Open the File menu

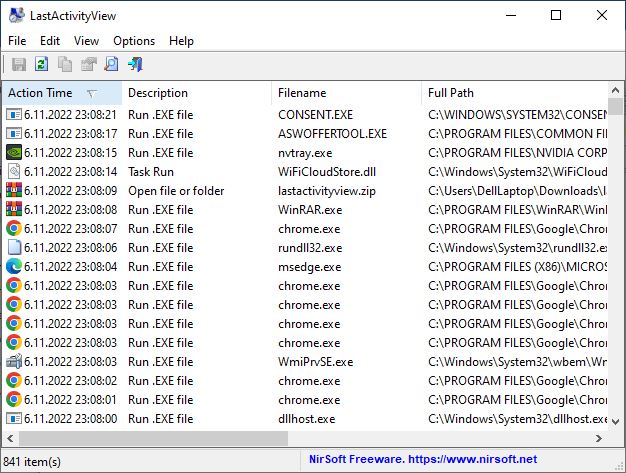pos(17,41)
